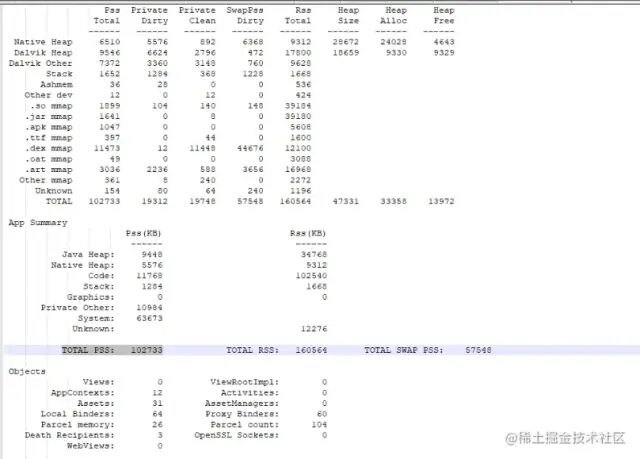
Task: Click the ".jar mmap" row label
Action: pos(49,116)
